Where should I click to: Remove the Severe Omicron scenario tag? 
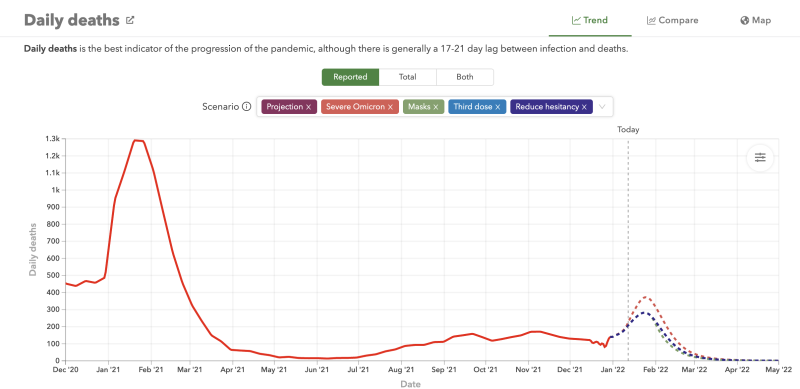pyautogui.click(x=390, y=107)
